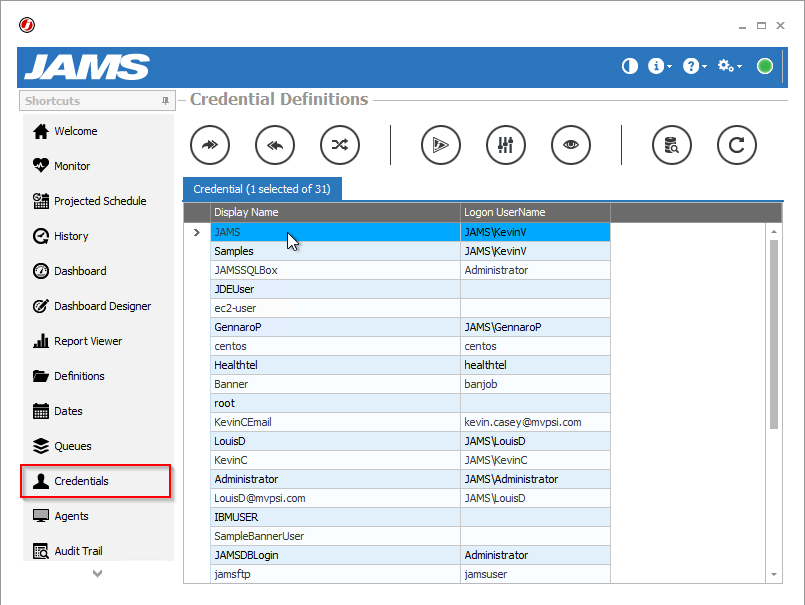The image size is (805, 605).
Task: Select the IBMUSER credential row
Action: 410,517
